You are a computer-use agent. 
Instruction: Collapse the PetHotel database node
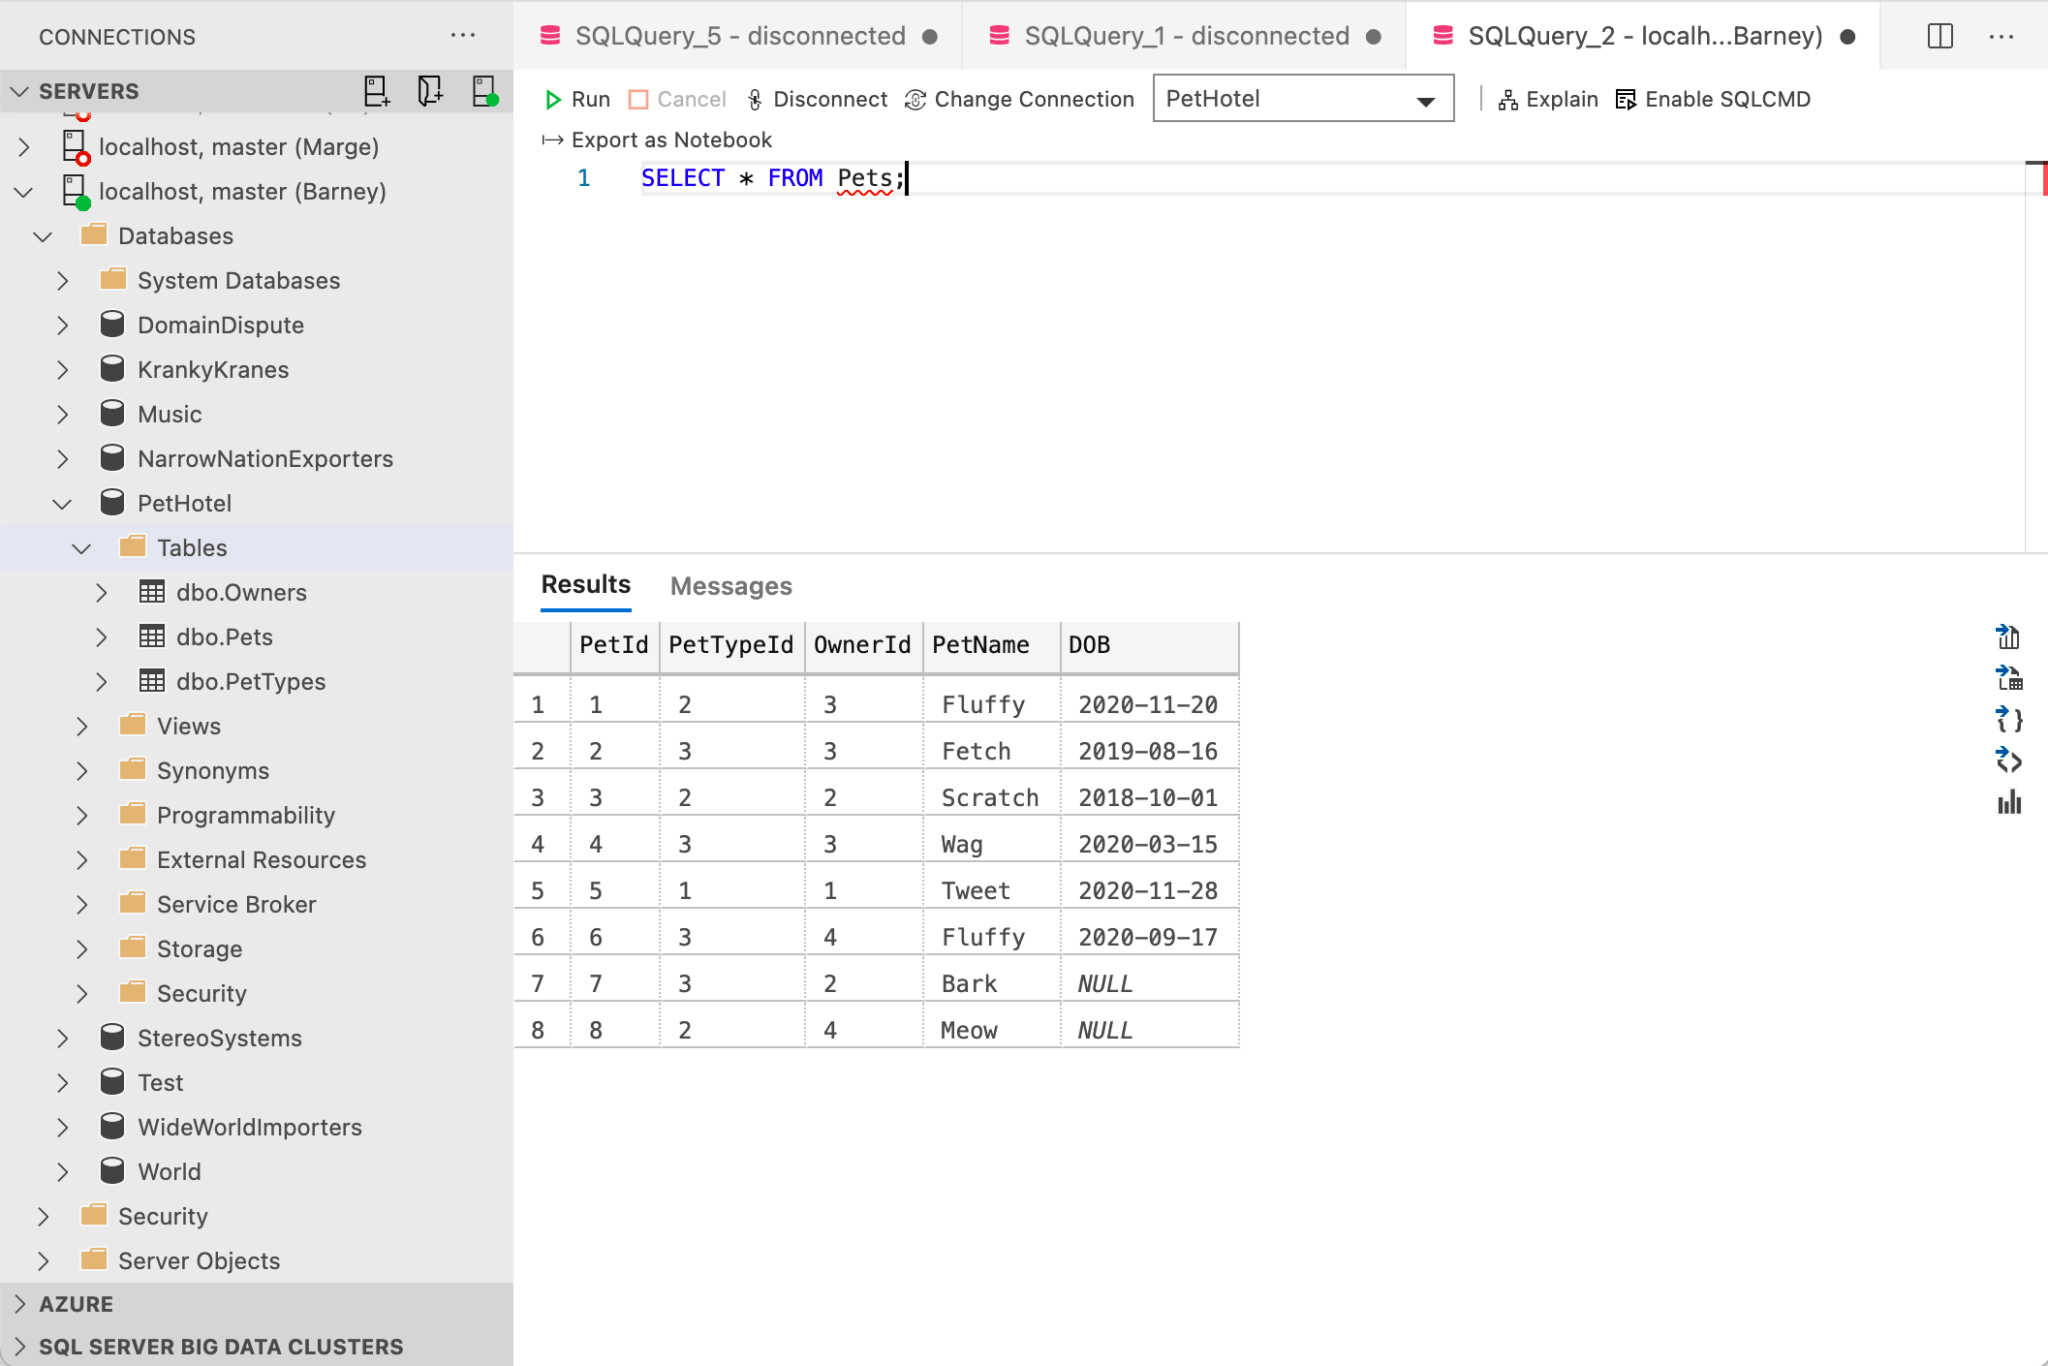(62, 503)
